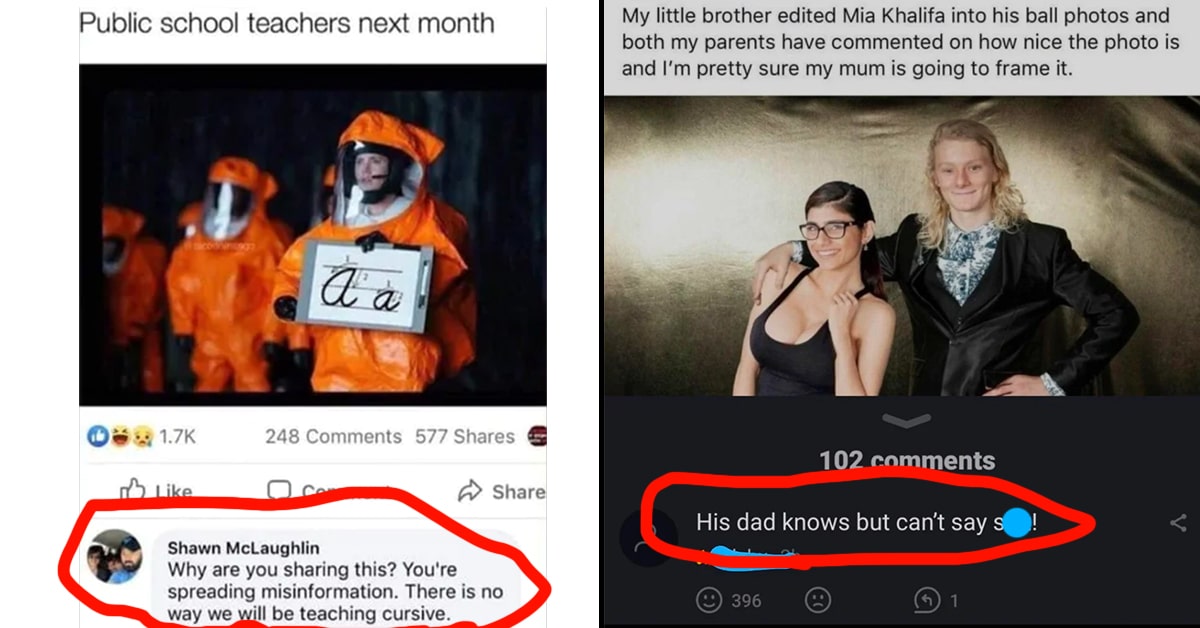Click the small page avatar beside Shares
This screenshot has width=1200, height=628.
(x=535, y=436)
